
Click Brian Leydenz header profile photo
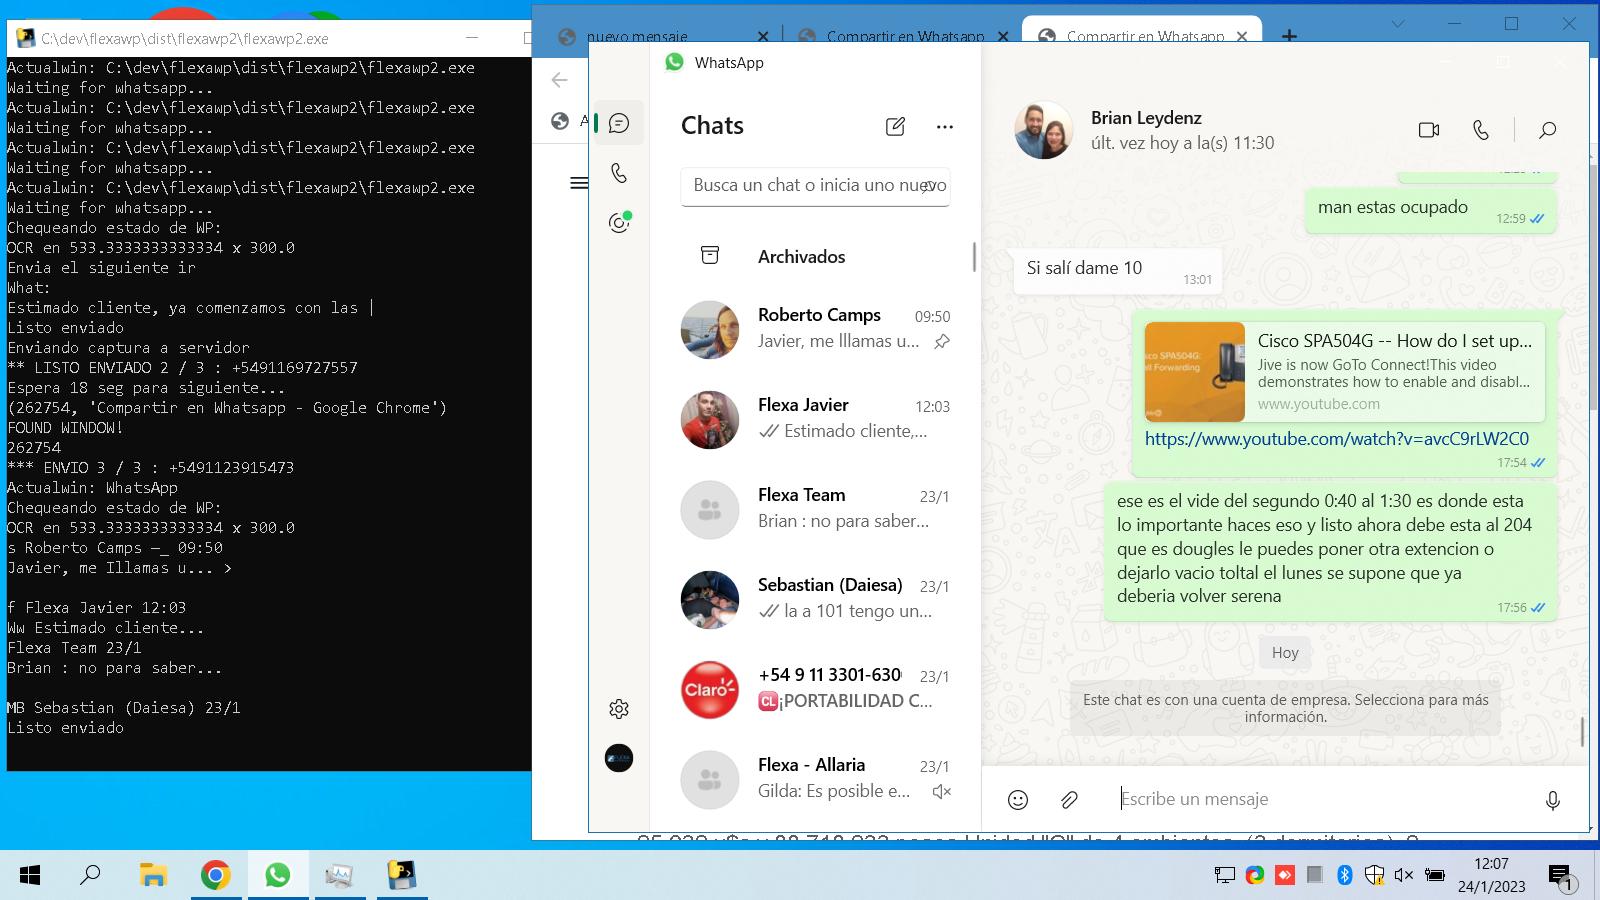1043,130
